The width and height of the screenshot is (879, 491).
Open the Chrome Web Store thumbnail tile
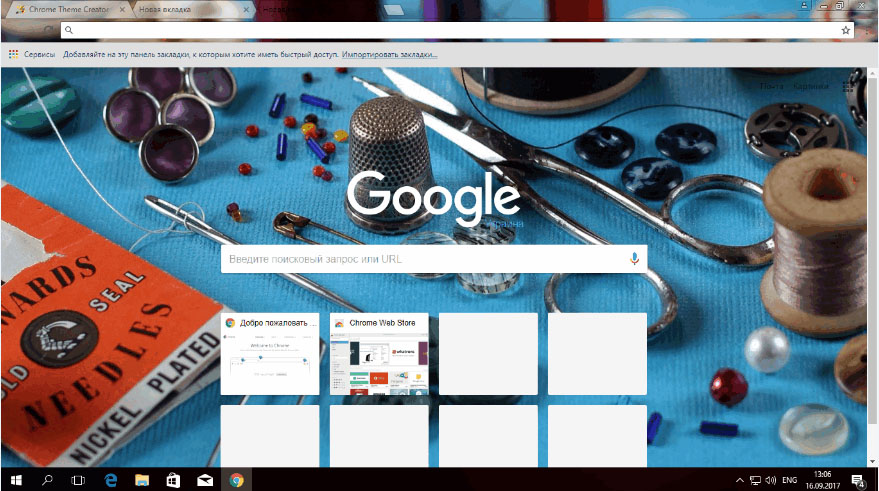pyautogui.click(x=379, y=354)
